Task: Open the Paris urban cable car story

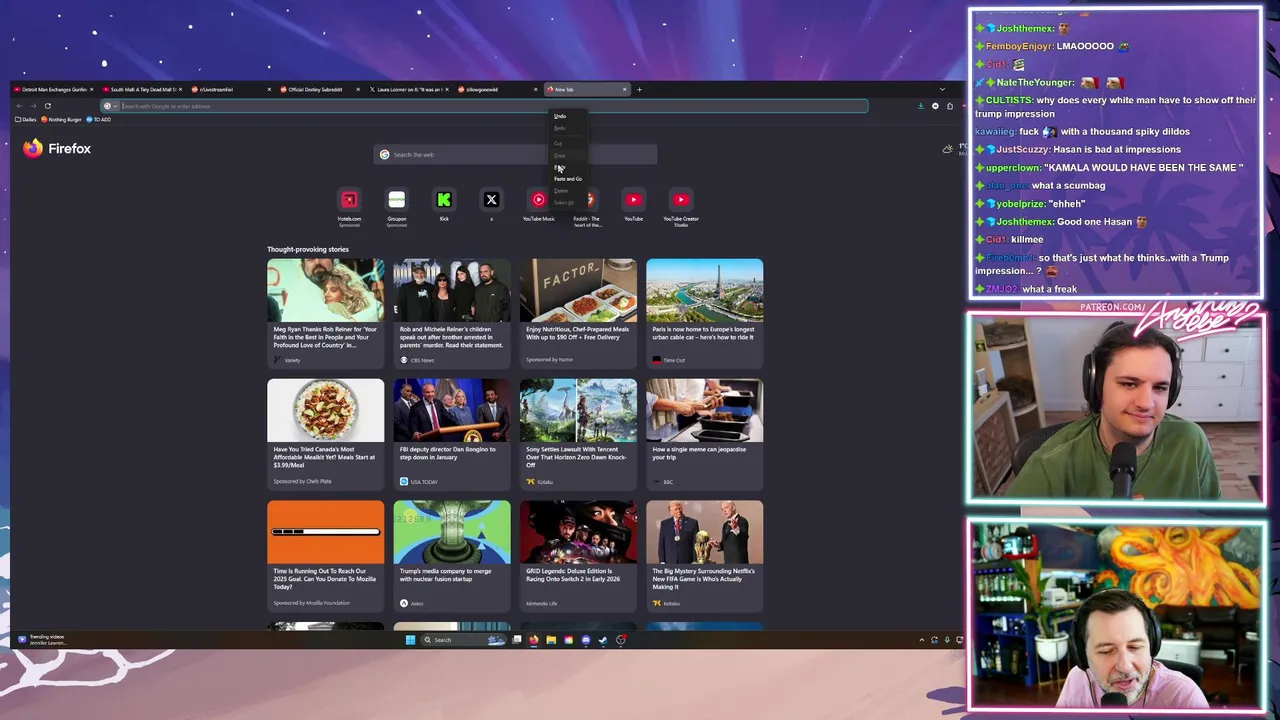Action: (x=704, y=312)
